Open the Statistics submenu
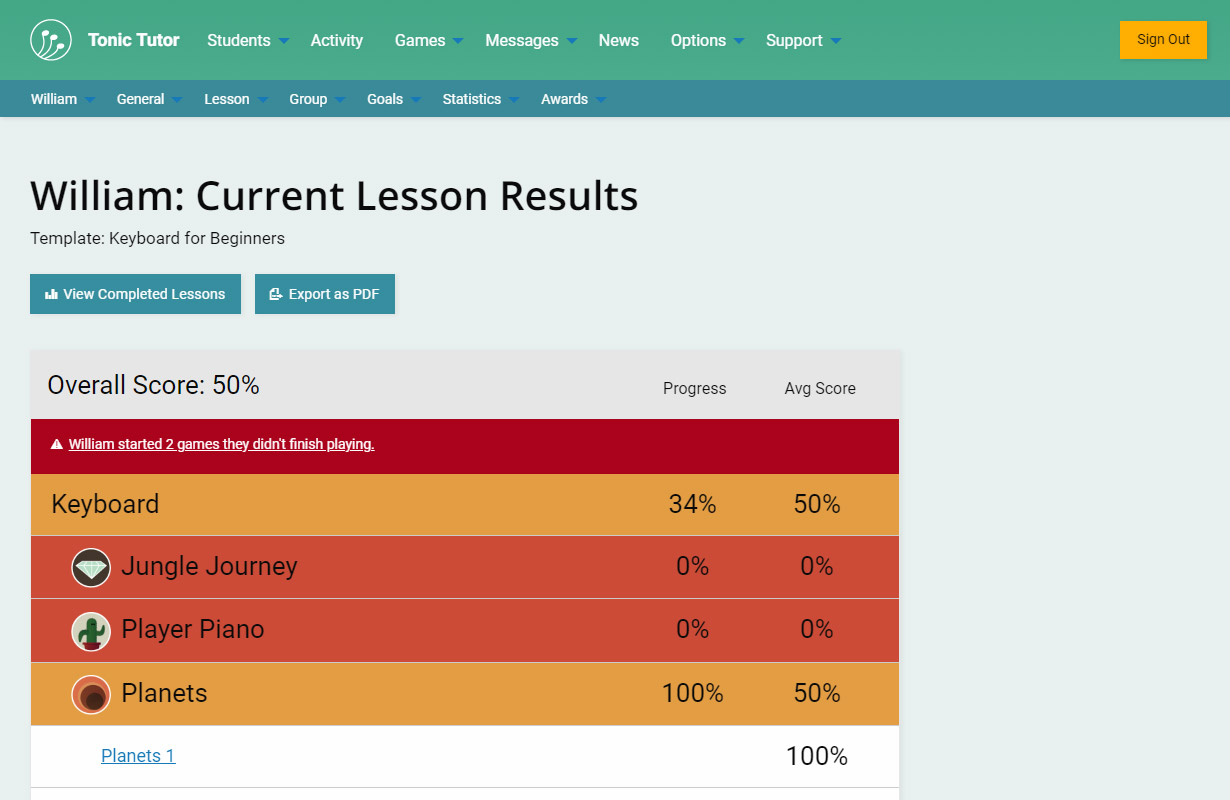The width and height of the screenshot is (1230, 800). pos(480,99)
